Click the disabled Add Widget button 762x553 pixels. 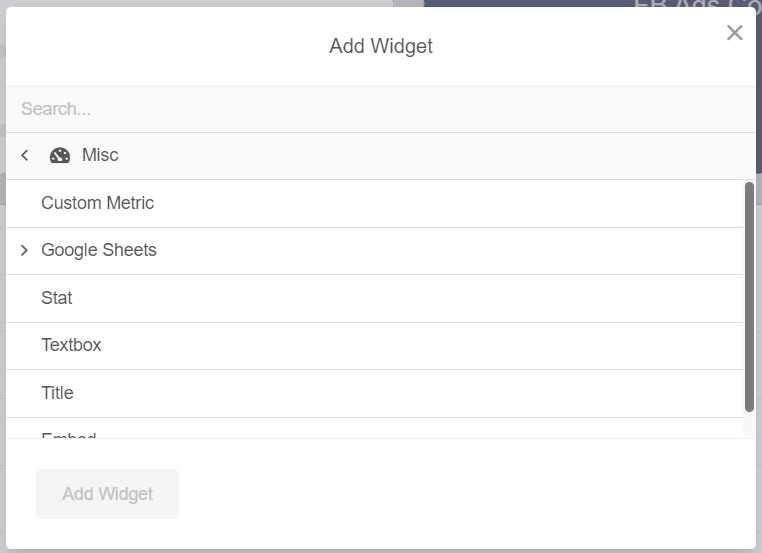tap(107, 494)
